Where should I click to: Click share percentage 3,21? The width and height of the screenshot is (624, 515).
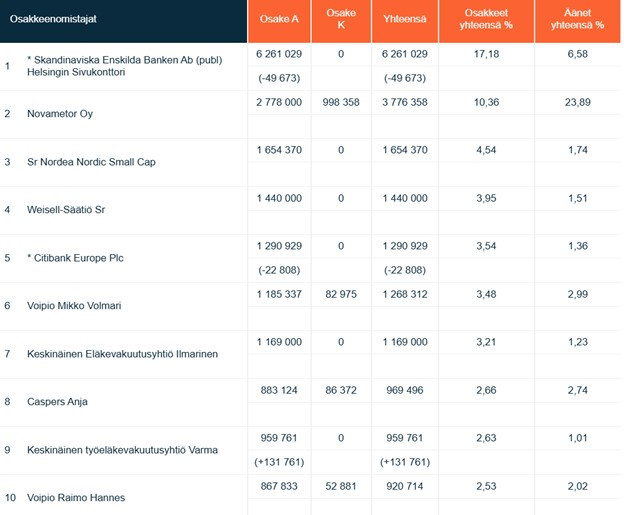tap(486, 342)
